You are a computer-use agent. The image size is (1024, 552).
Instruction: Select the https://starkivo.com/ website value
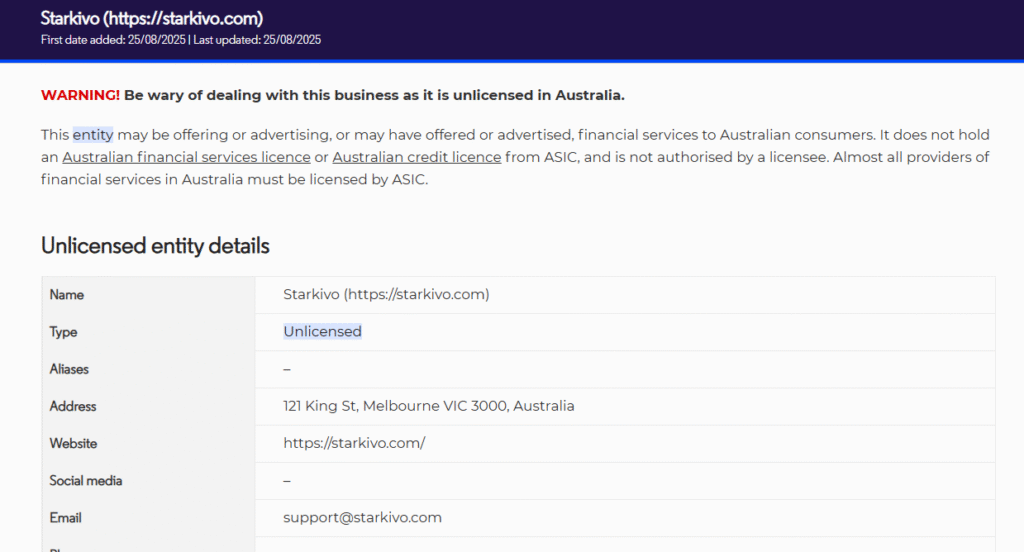tap(354, 444)
